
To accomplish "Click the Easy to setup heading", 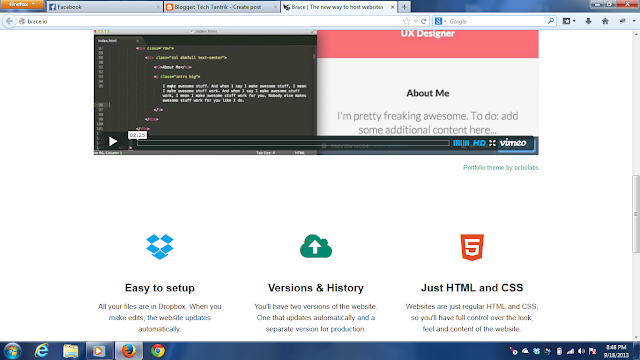I will 160,288.
